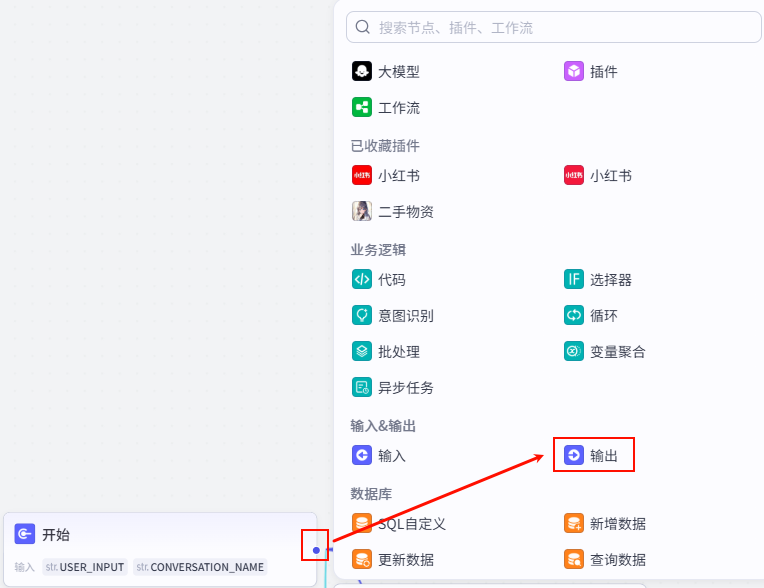The image size is (764, 588).
Task: Choose the first 小红书 plugin icon
Action: point(362,175)
